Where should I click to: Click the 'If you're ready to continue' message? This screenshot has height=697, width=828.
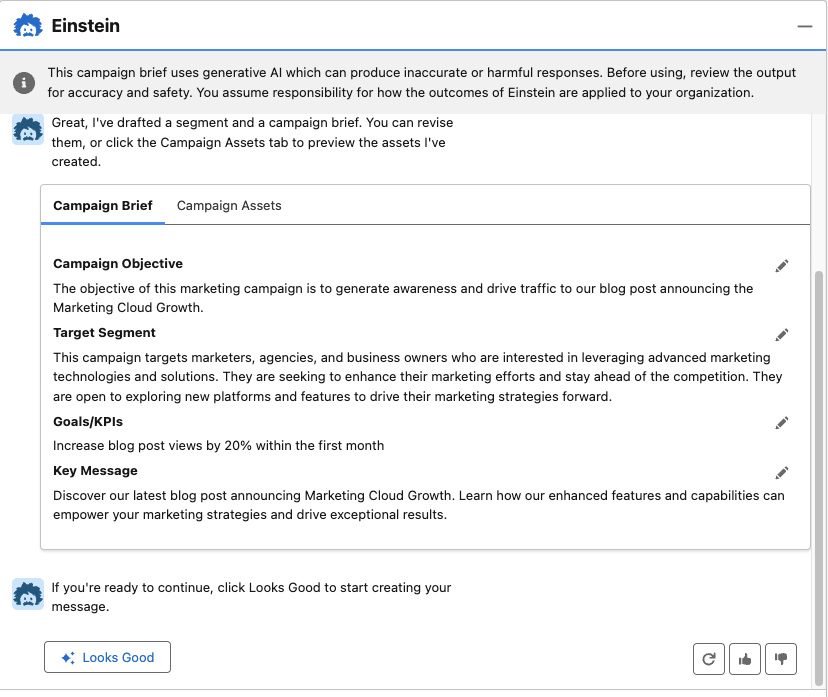click(251, 597)
